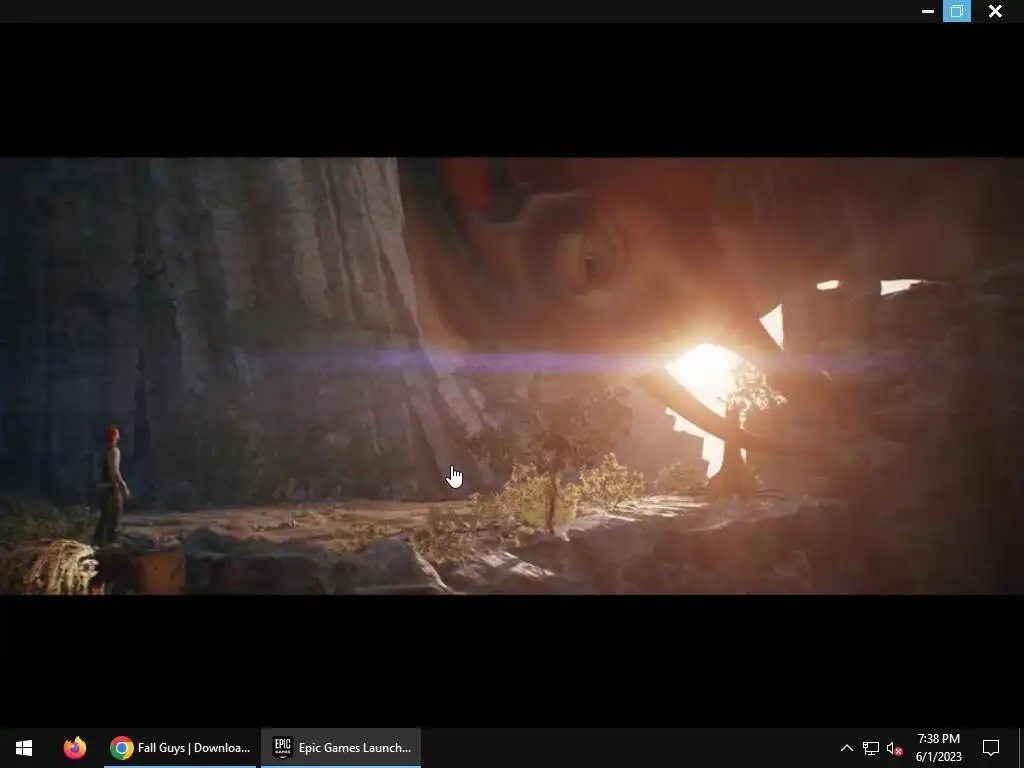The width and height of the screenshot is (1024, 768).
Task: Open the notification action center
Action: [991, 748]
